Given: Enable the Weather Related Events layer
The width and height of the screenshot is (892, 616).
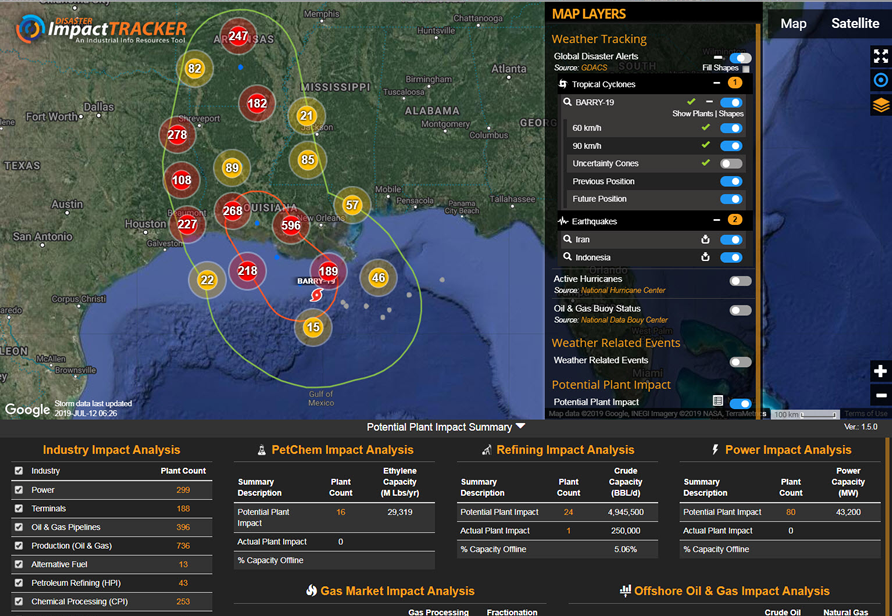Looking at the screenshot, I should click(740, 362).
